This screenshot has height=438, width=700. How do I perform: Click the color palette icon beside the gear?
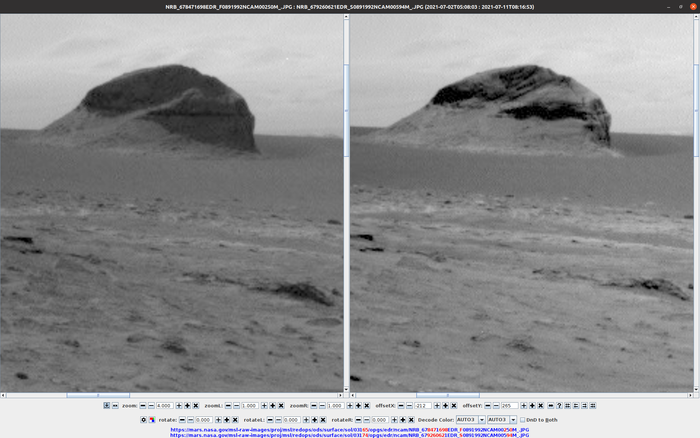pyautogui.click(x=152, y=419)
